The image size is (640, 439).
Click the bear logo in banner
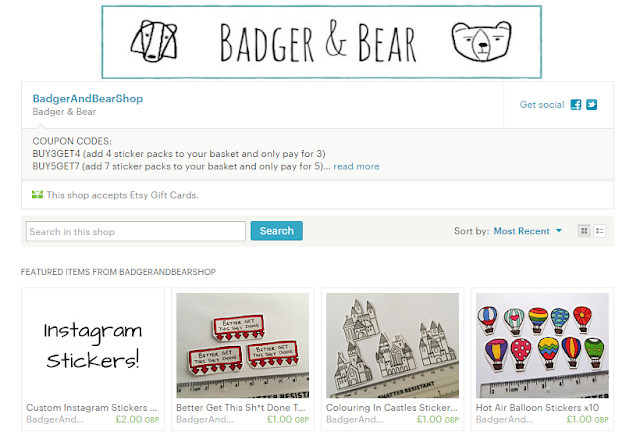[482, 41]
